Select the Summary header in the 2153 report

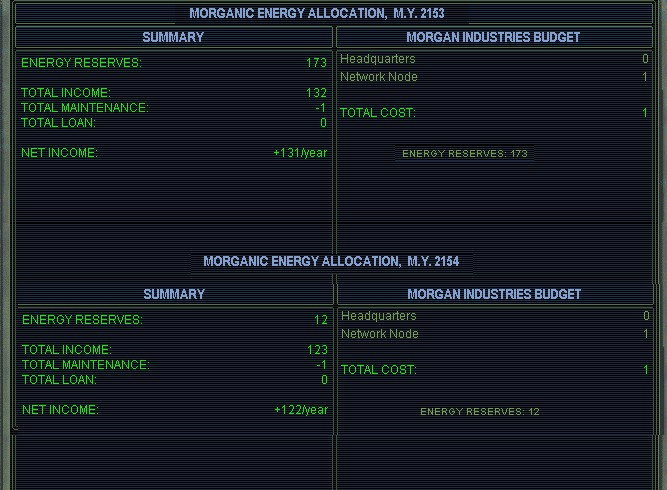[x=173, y=37]
